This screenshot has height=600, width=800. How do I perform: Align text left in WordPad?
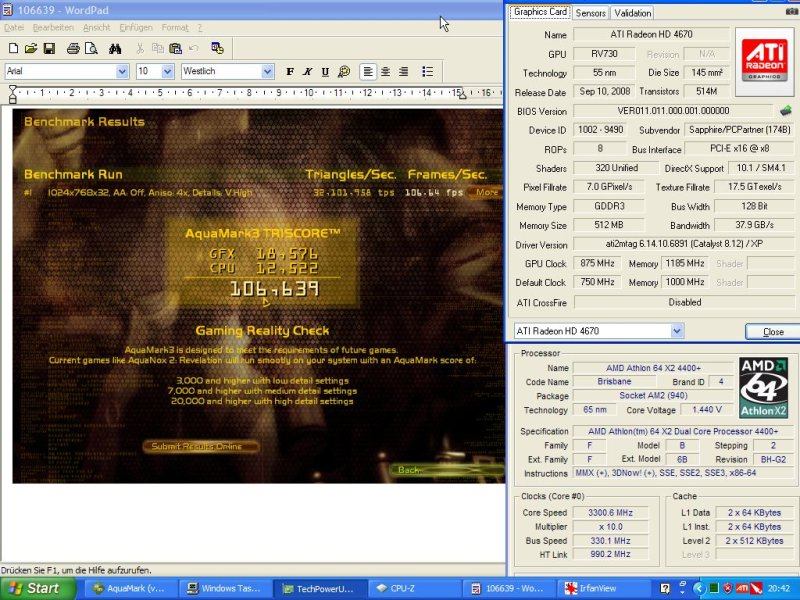[x=367, y=71]
